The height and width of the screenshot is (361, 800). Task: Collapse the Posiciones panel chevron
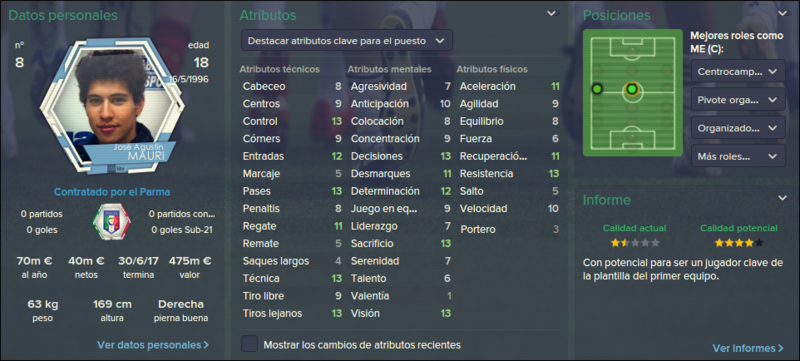[782, 13]
